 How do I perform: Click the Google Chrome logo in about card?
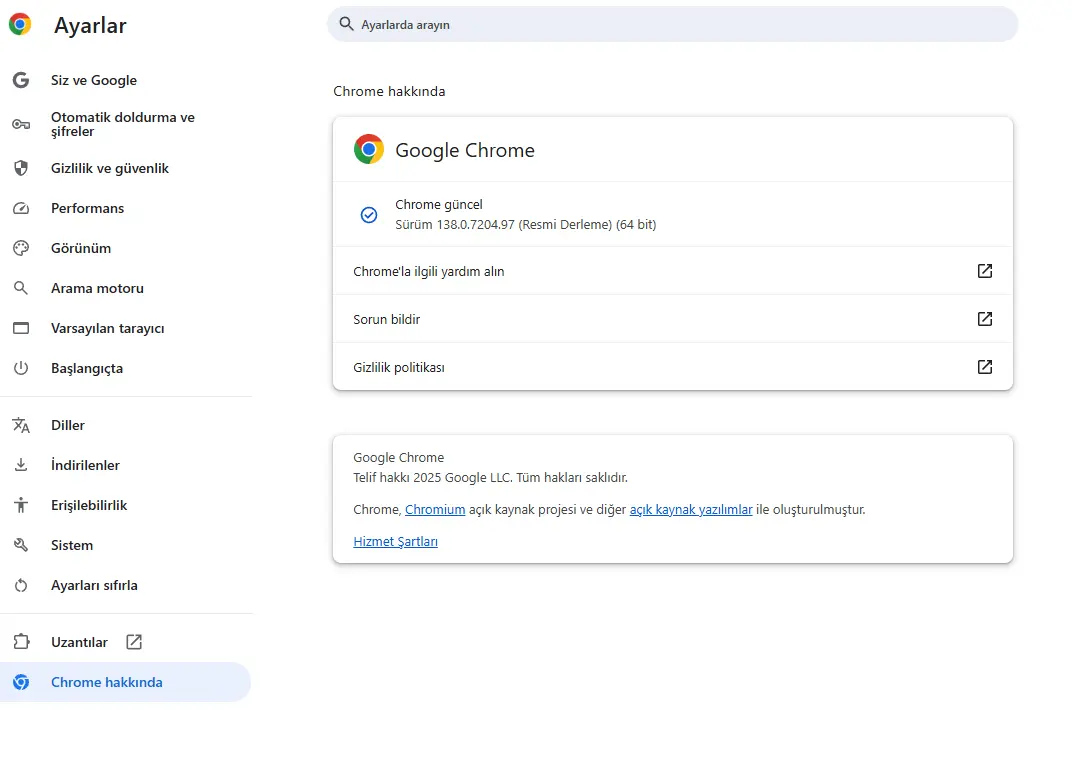(x=368, y=149)
